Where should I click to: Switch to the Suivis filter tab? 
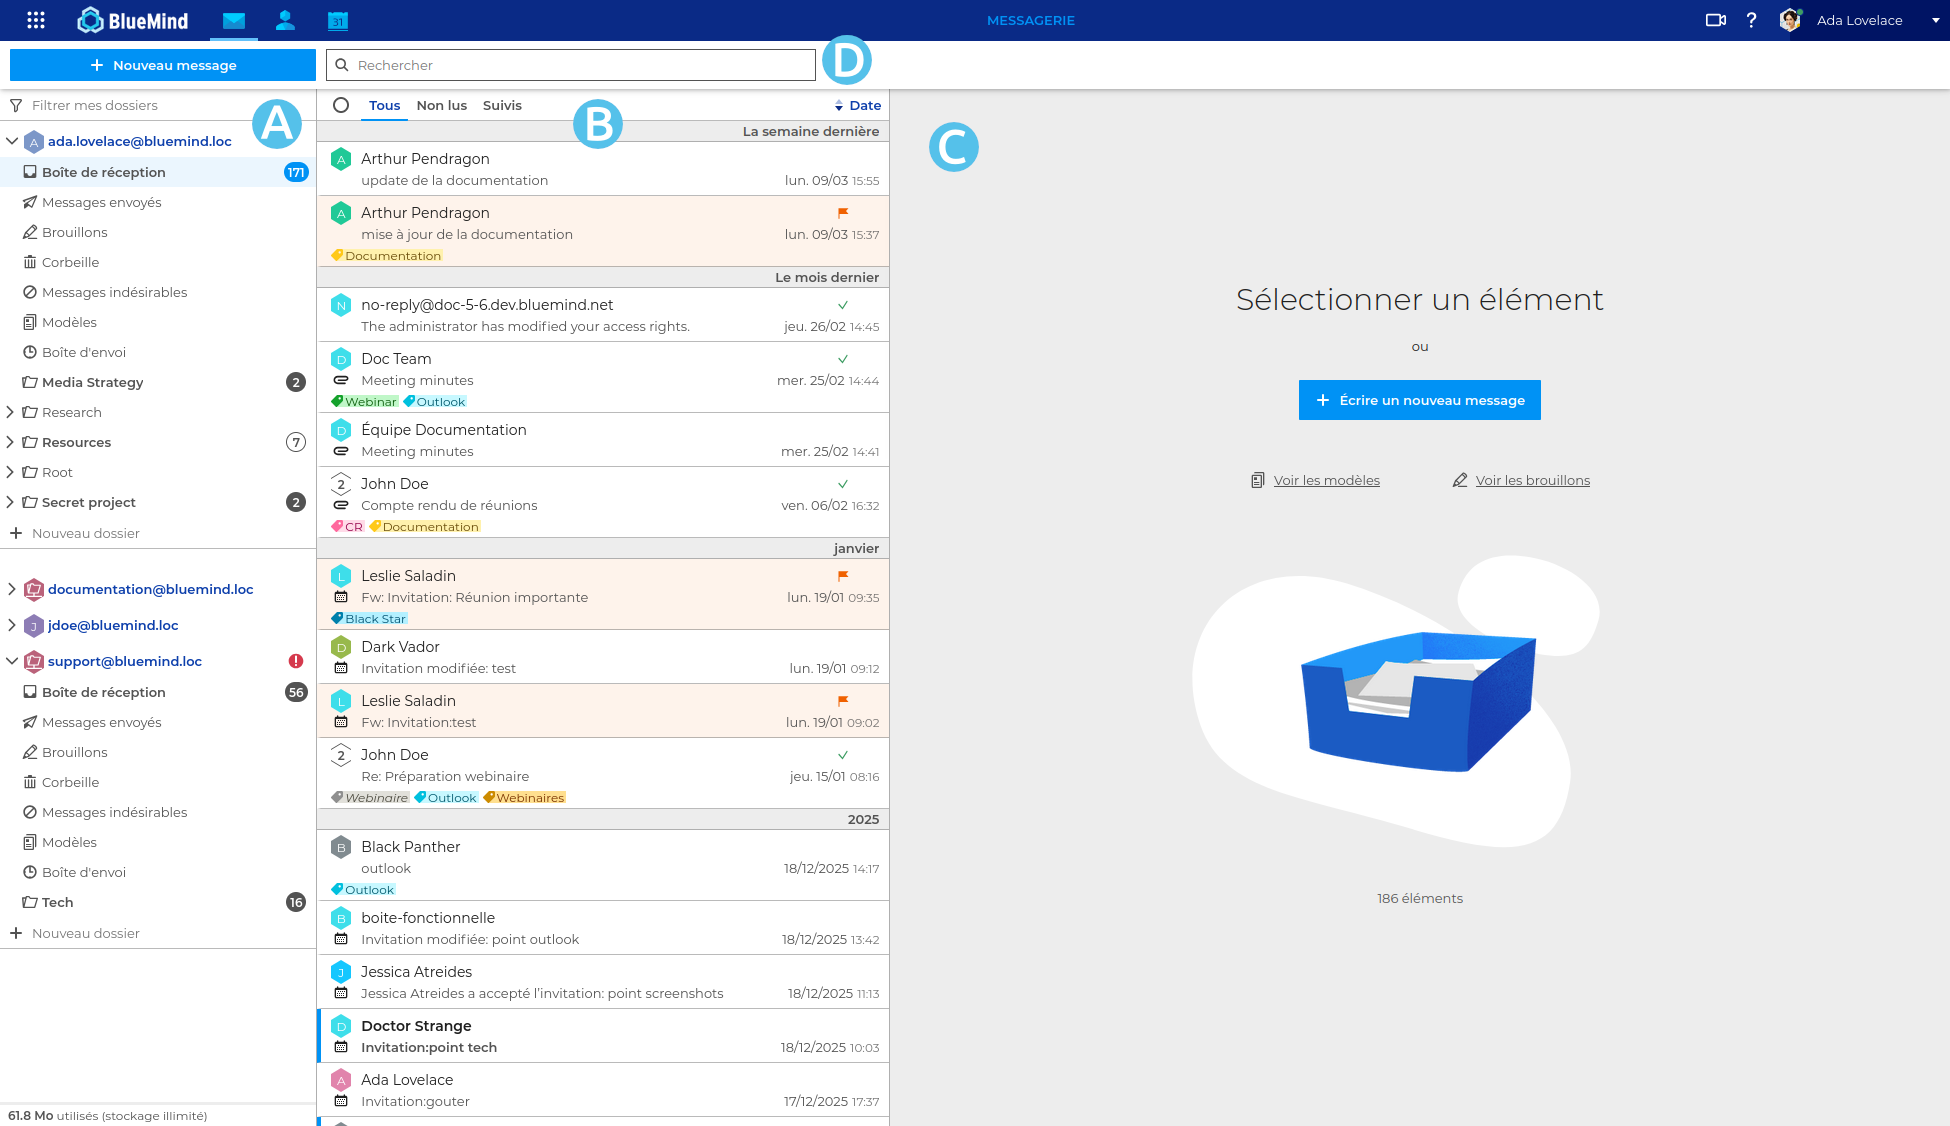coord(502,105)
